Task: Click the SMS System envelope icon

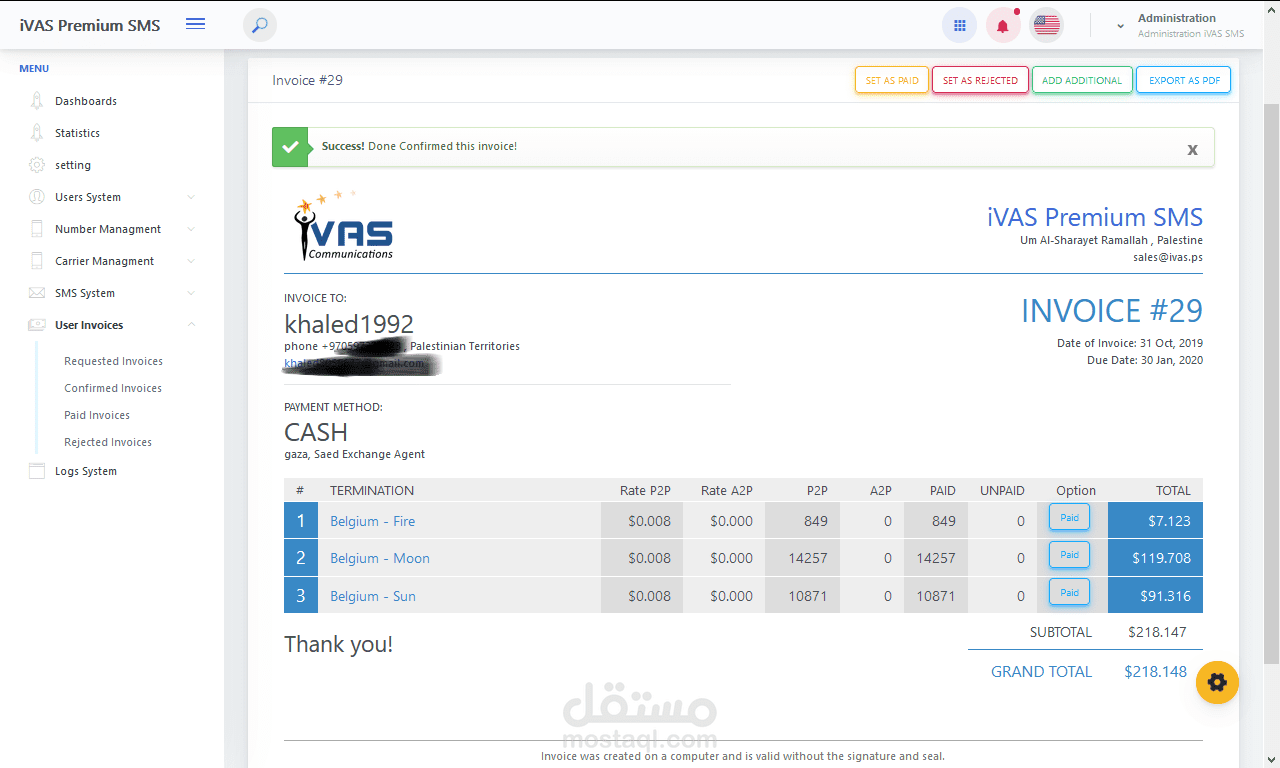Action: [x=37, y=293]
